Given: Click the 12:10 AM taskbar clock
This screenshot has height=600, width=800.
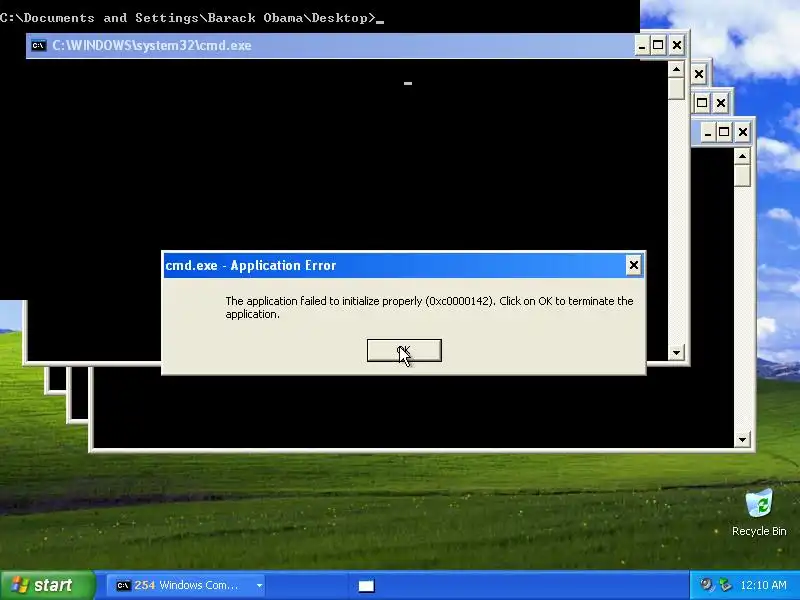Looking at the screenshot, I should click(763, 585).
